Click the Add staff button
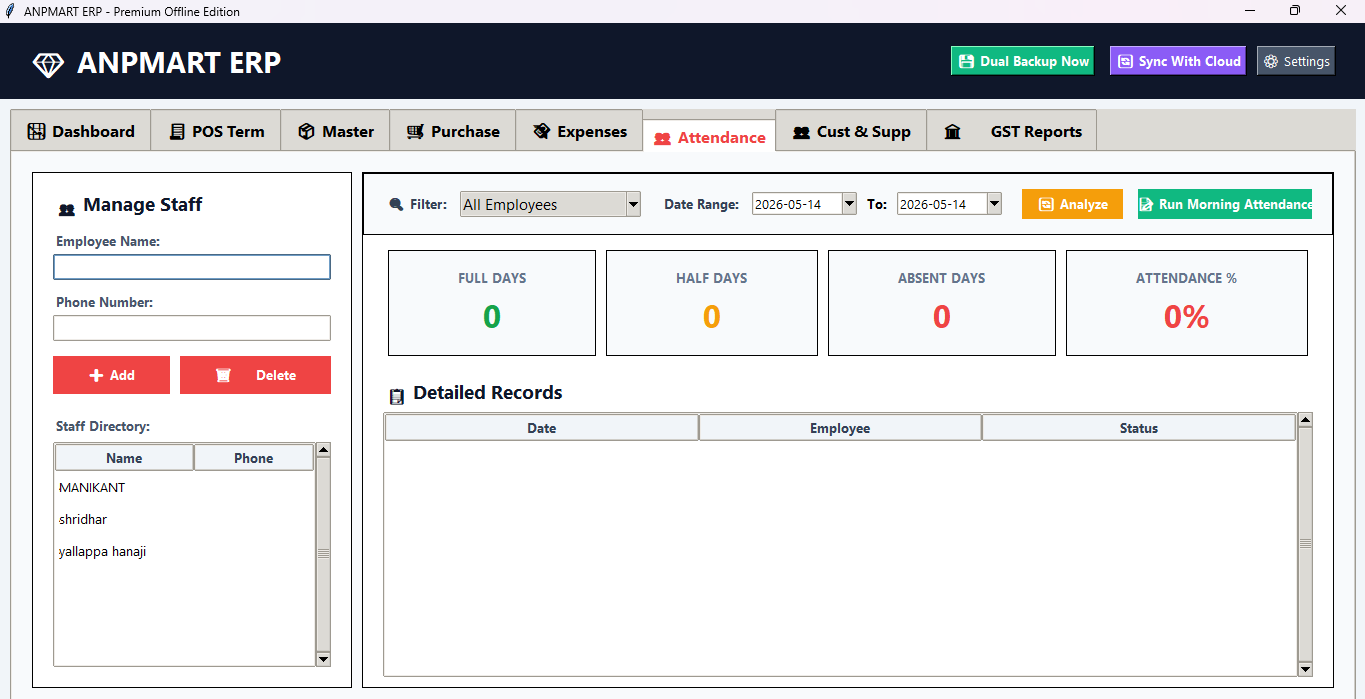Screen dimensions: 1365x699 point(111,375)
